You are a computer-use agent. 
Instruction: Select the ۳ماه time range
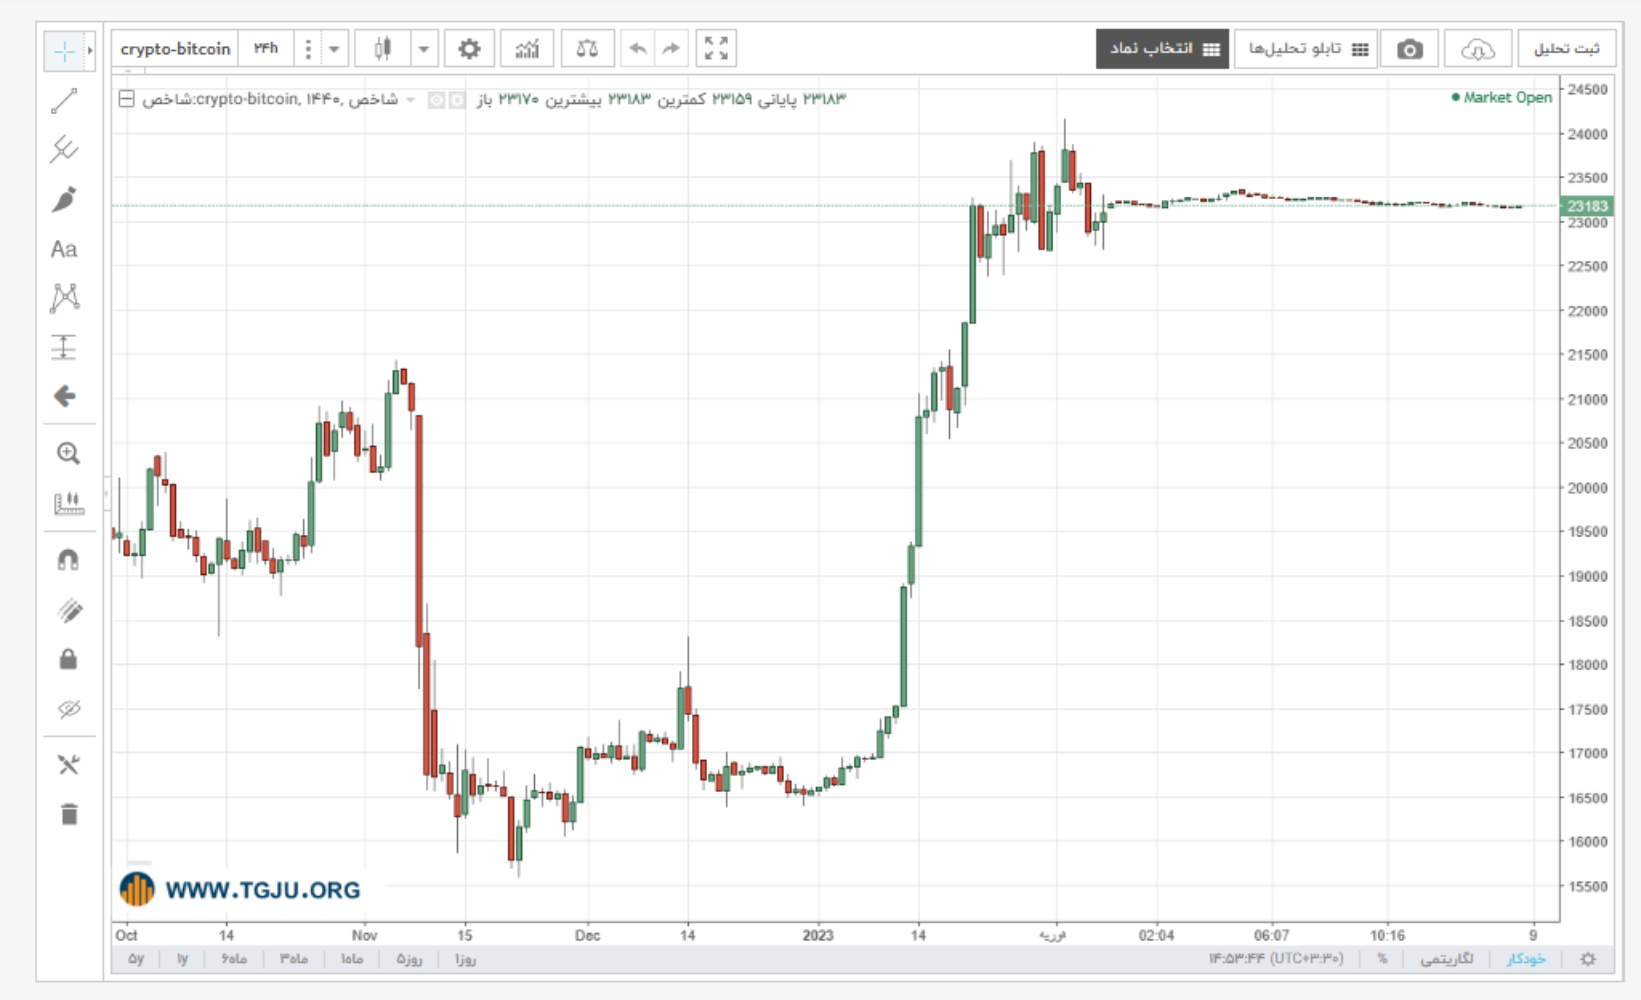pyautogui.click(x=293, y=958)
